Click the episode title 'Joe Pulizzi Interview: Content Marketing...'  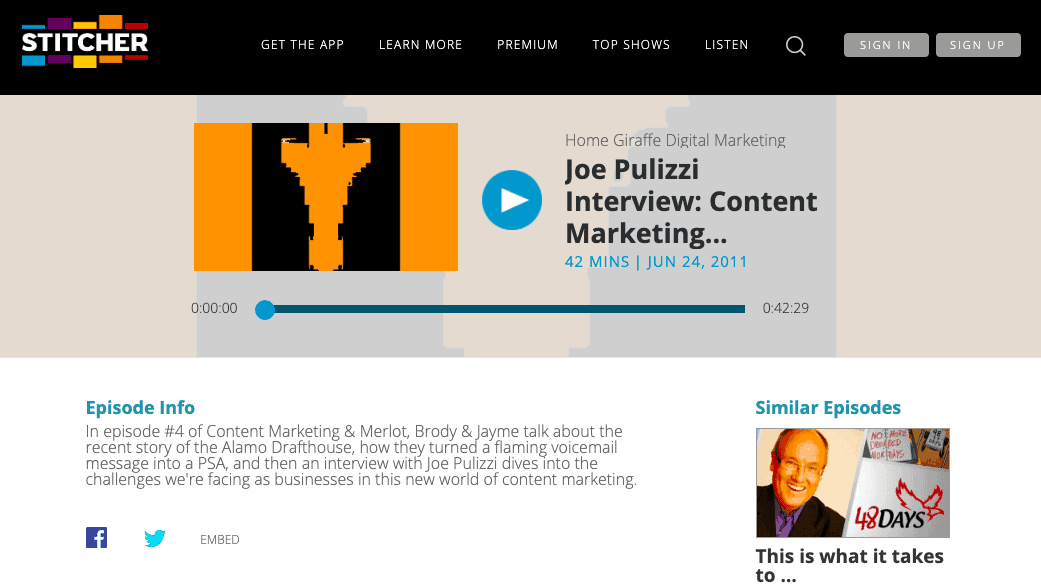691,200
